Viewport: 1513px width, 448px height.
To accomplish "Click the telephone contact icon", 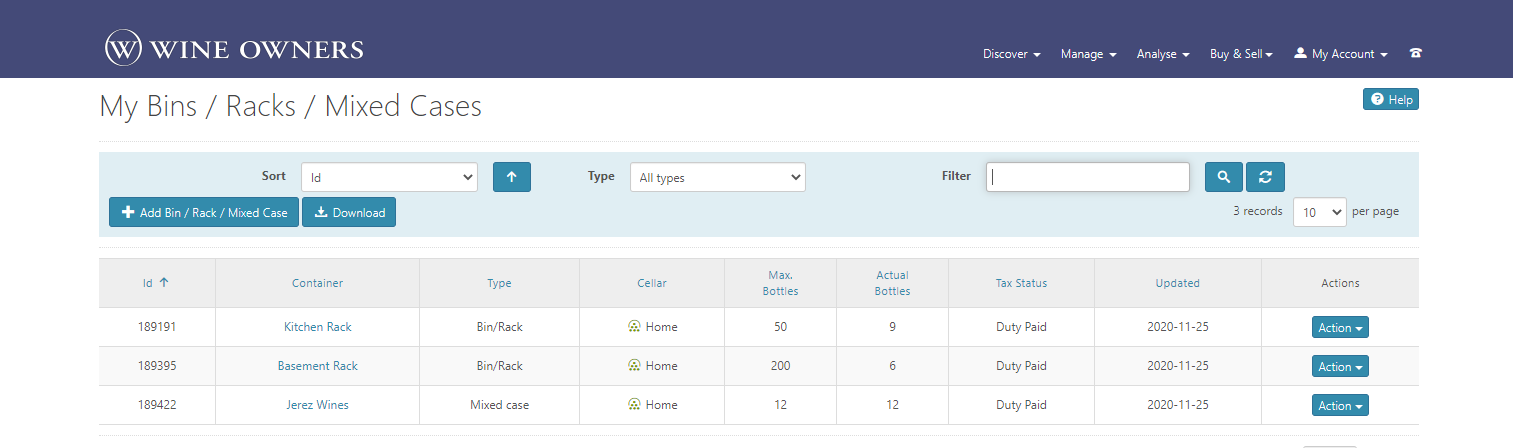I will pos(1415,54).
